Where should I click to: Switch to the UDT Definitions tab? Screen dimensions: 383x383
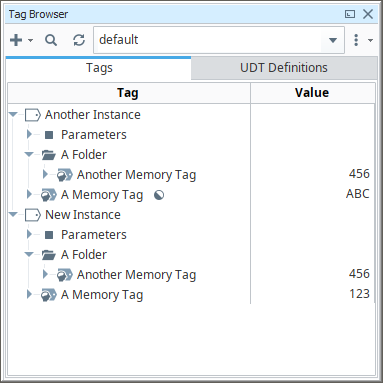284,68
